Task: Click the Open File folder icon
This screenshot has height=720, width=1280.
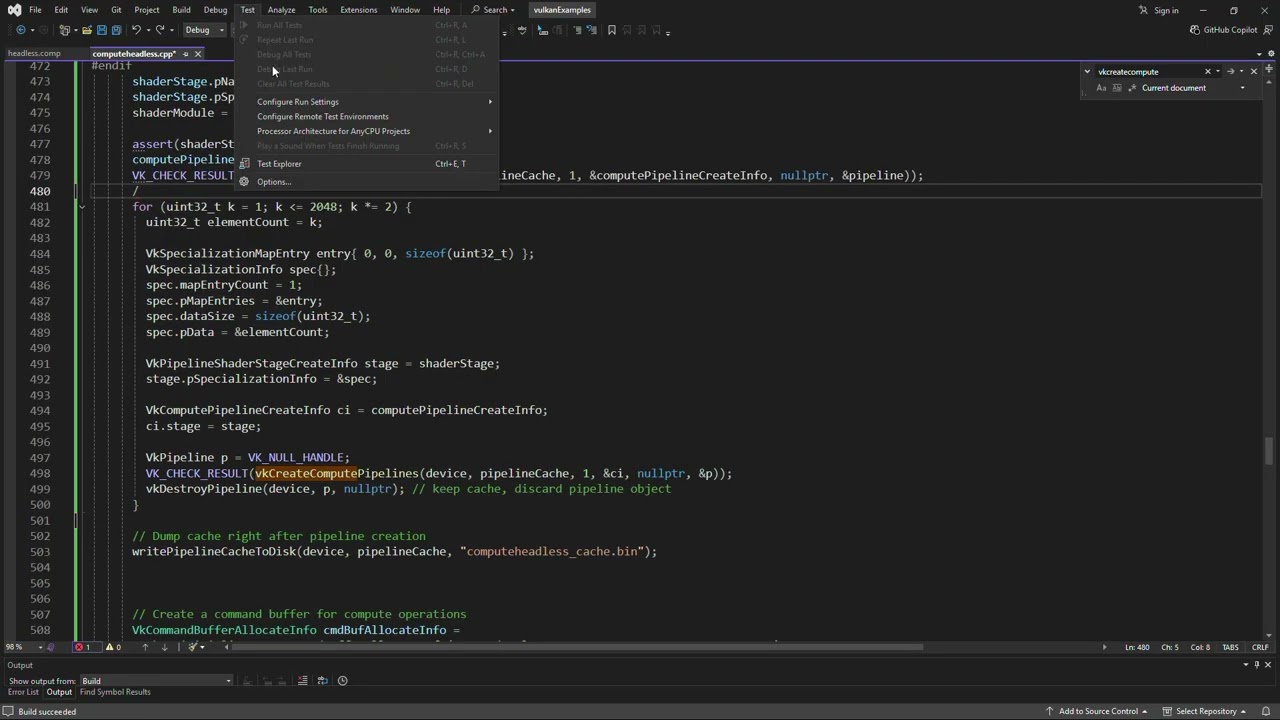Action: 87,30
